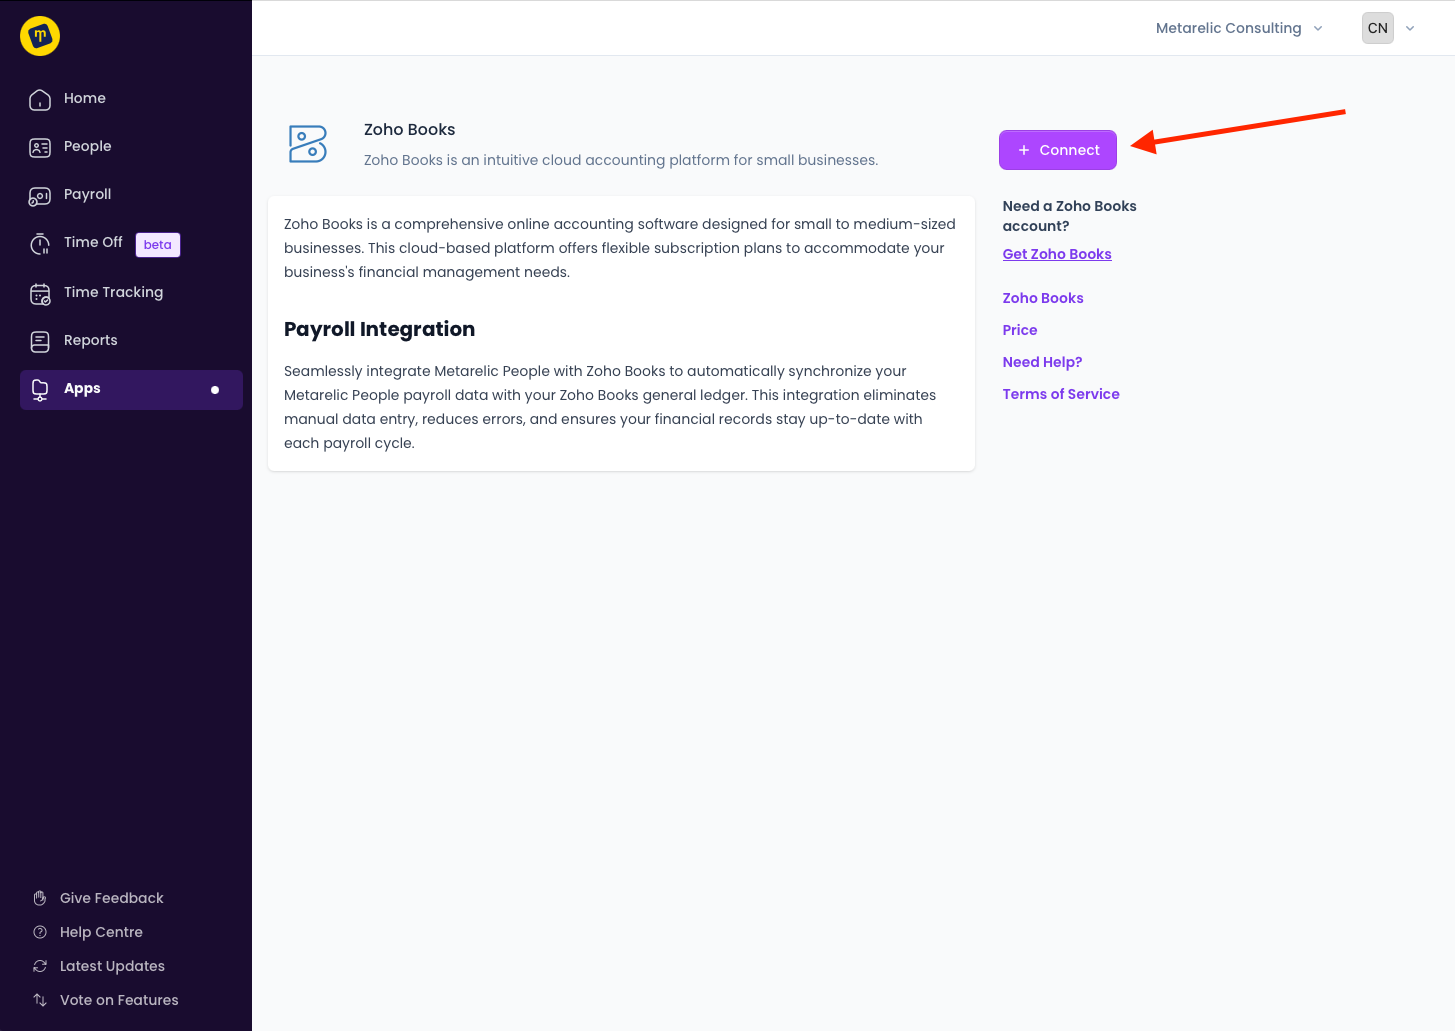Open the Terms of Service link
Screen dimensions: 1455x1031
tap(1061, 394)
